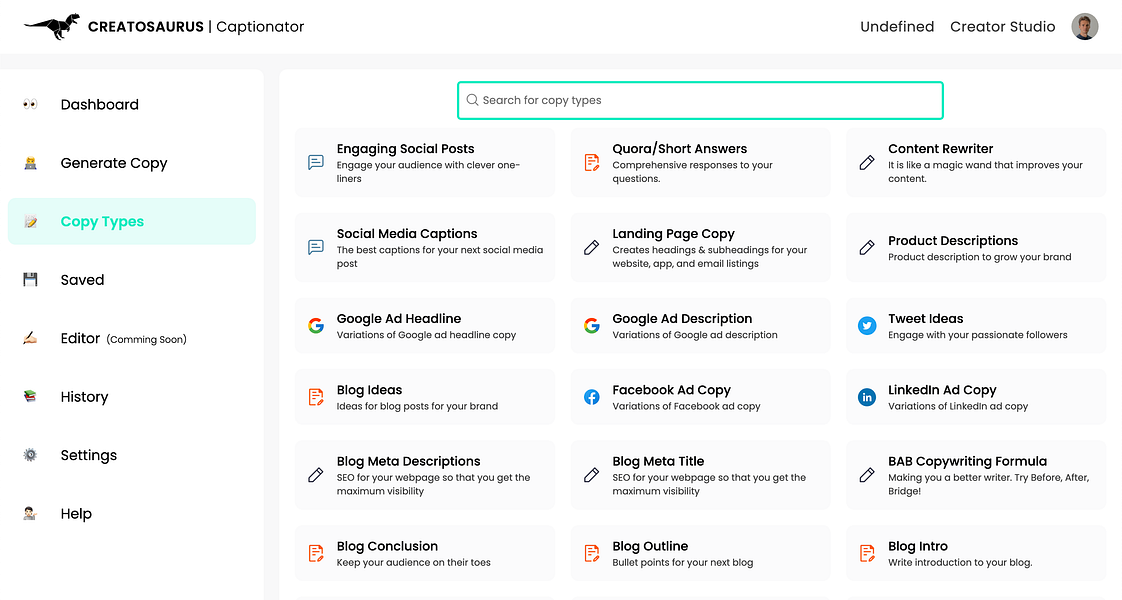Click the pencil icon for BAB Copywriting Formula
The image size is (1122, 600).
pos(867,475)
